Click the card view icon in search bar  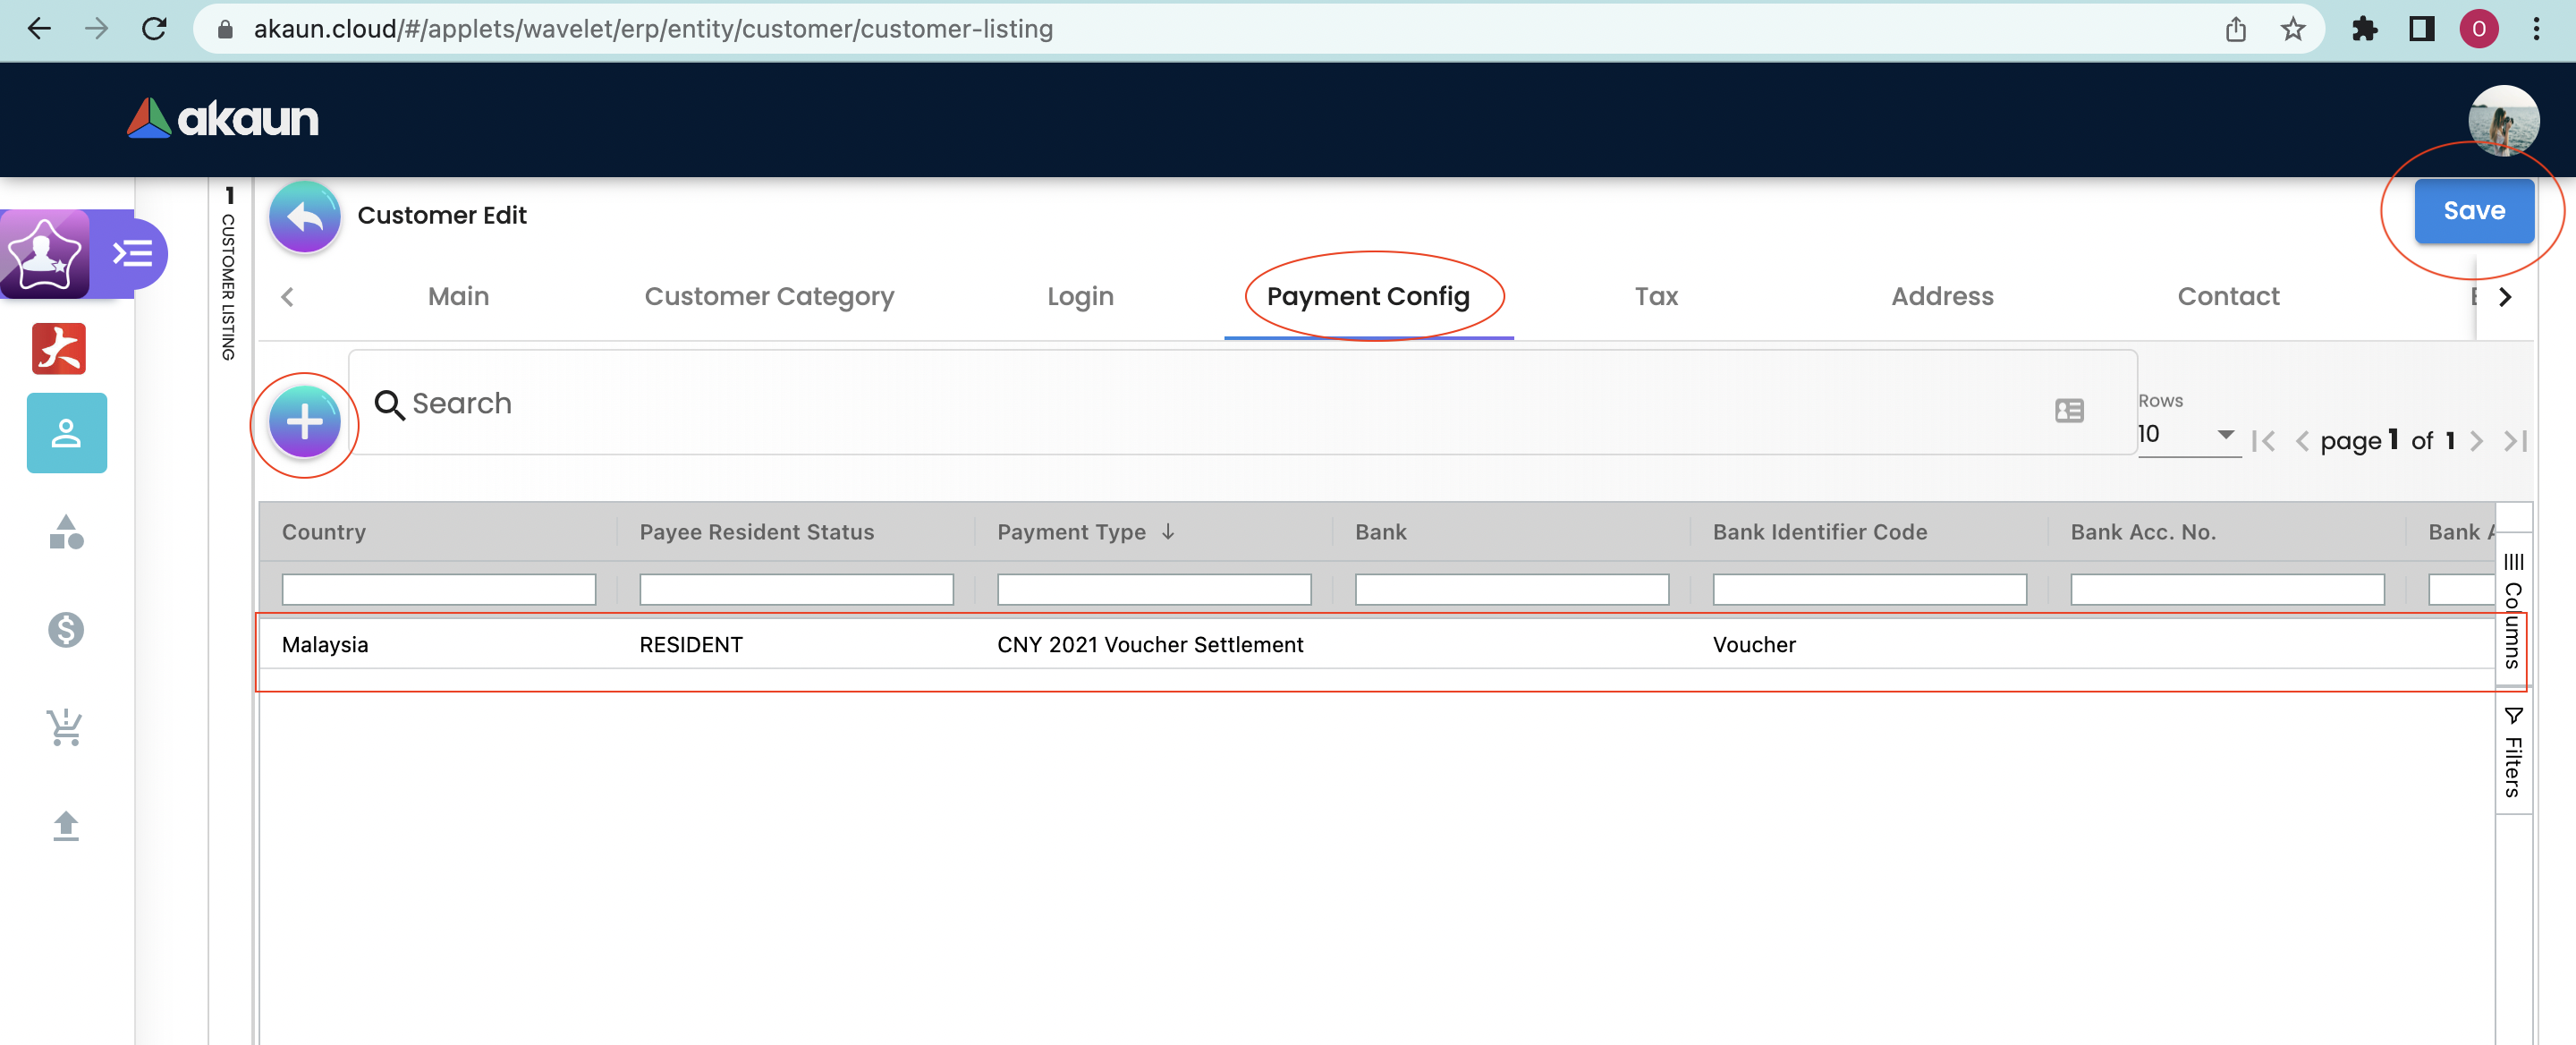2069,410
